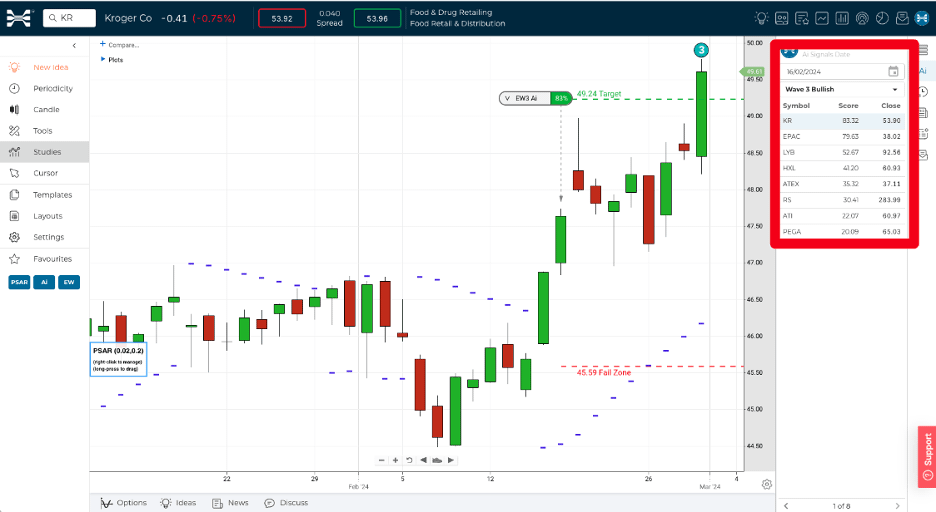This screenshot has width=936, height=512.
Task: Toggle the PSAR study button
Action: point(19,282)
